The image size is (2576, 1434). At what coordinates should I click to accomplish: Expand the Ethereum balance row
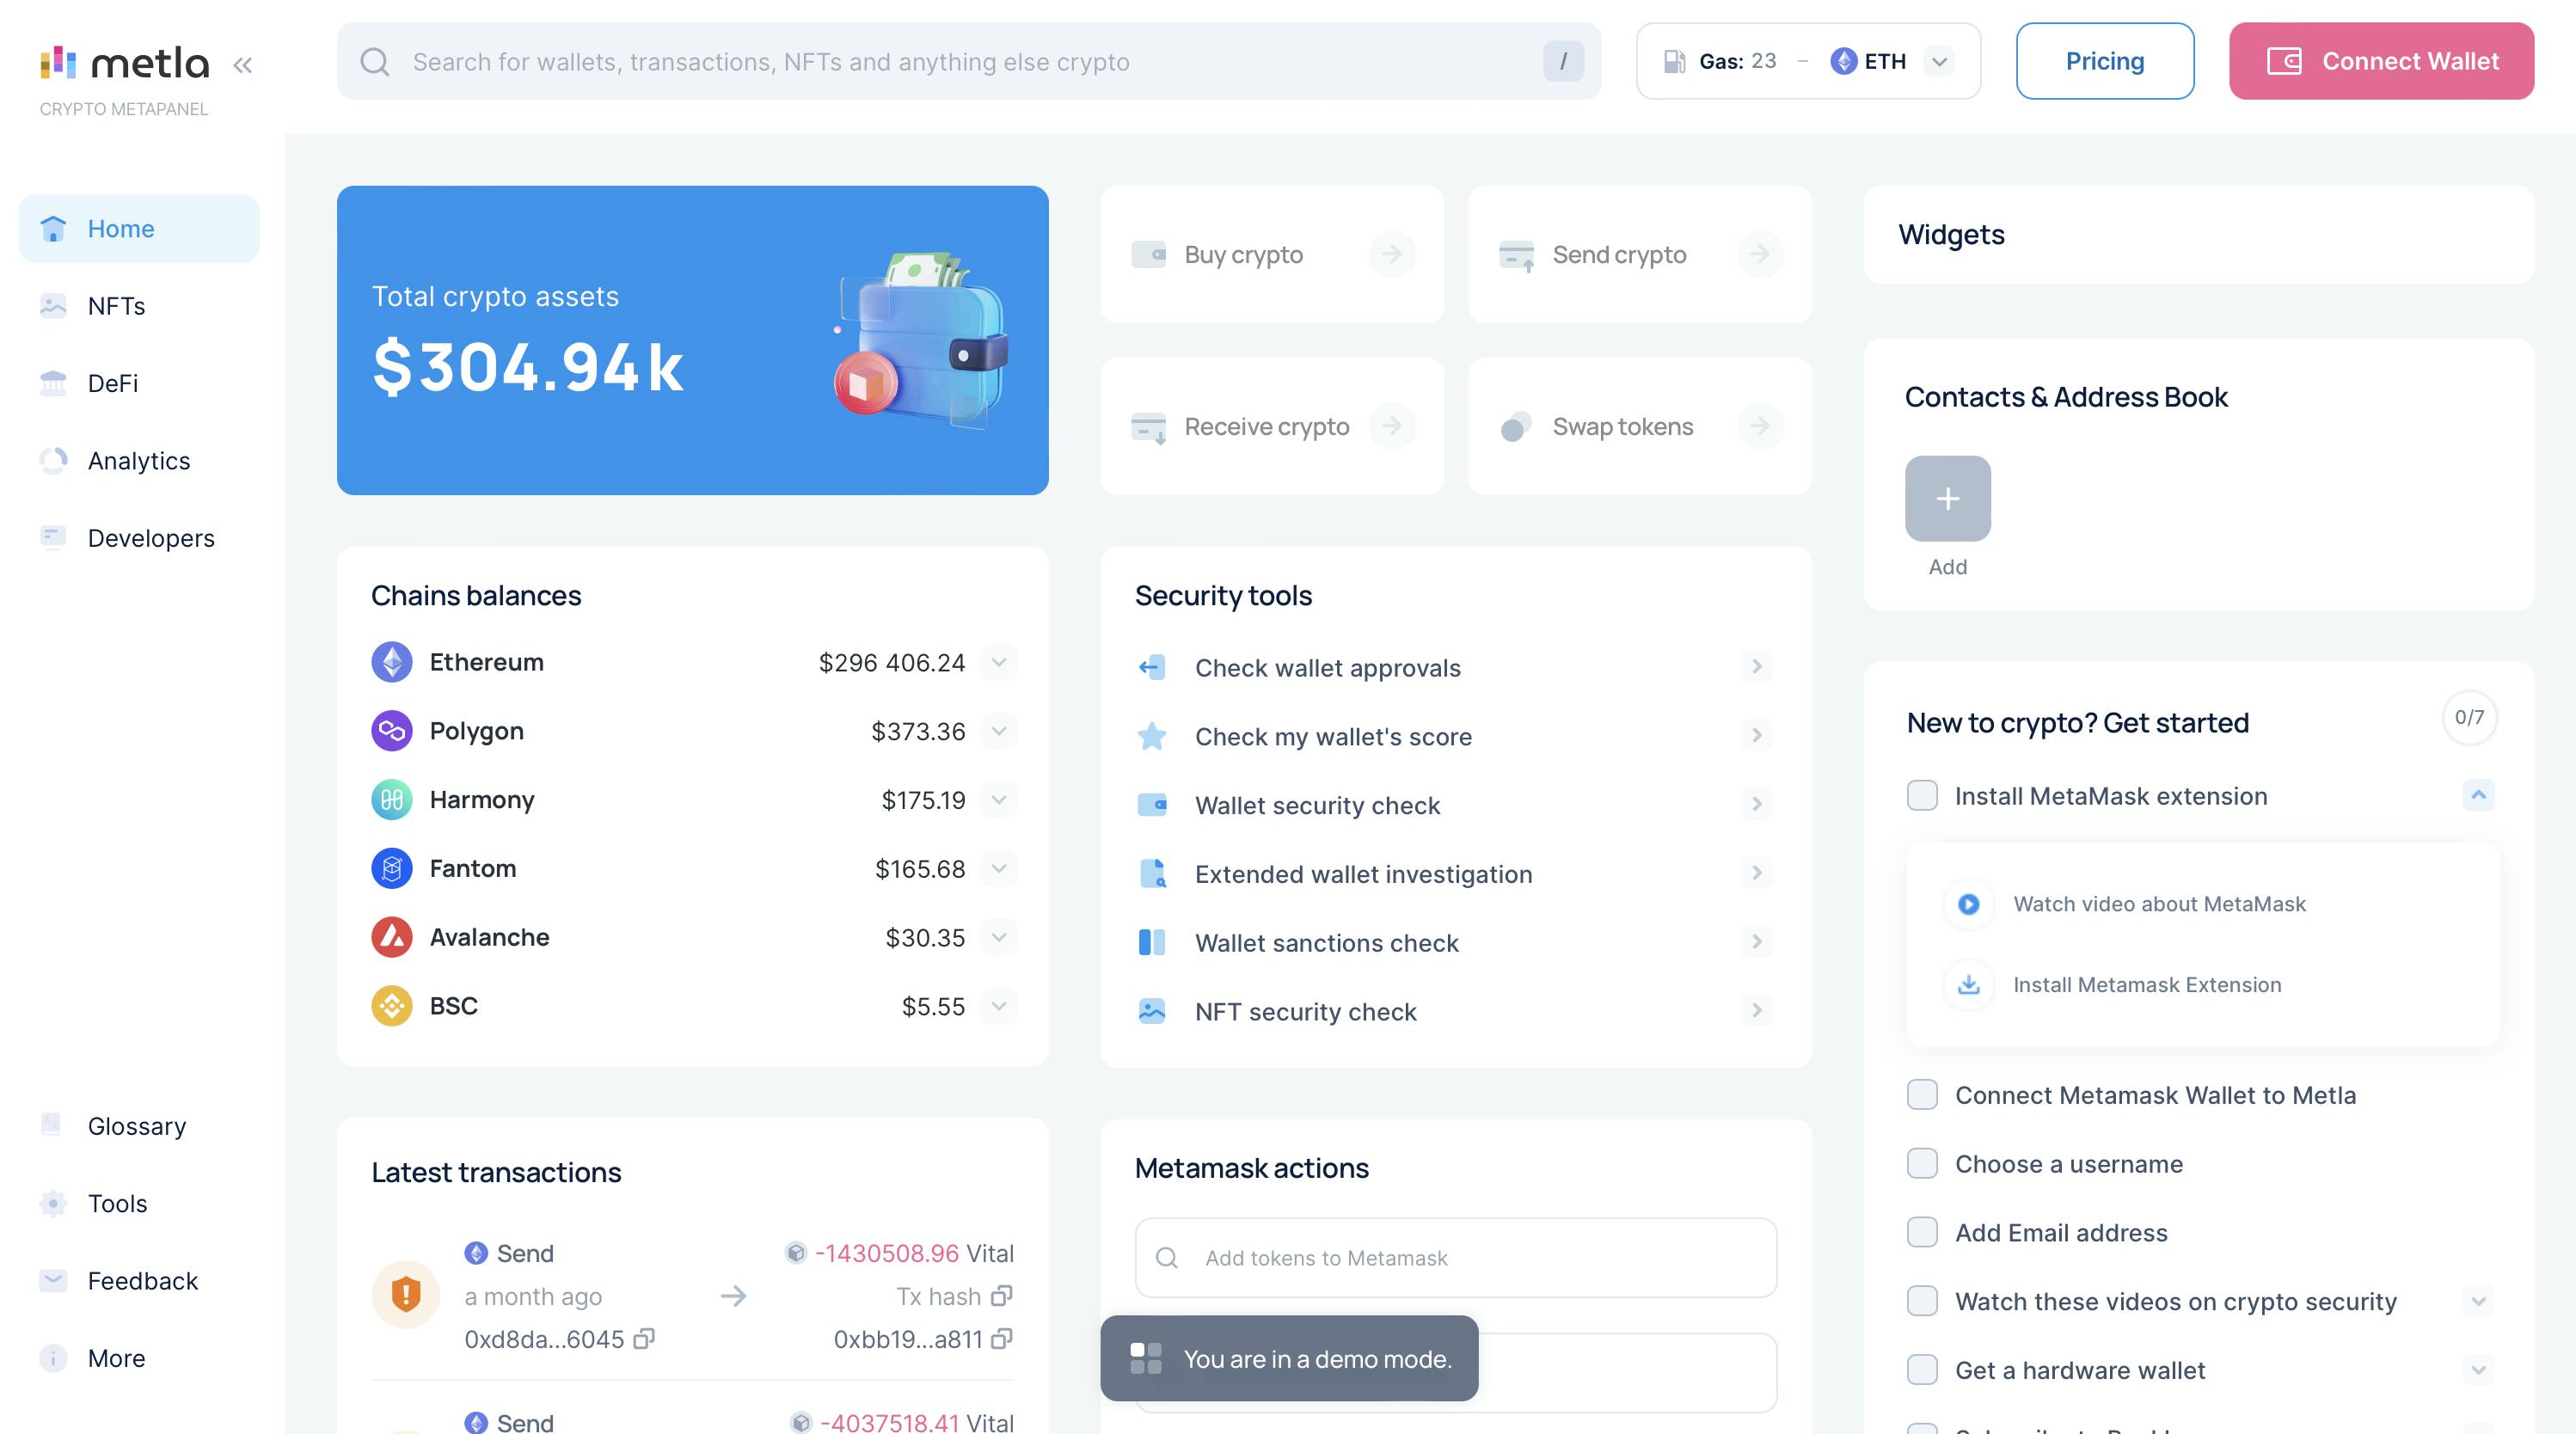998,662
